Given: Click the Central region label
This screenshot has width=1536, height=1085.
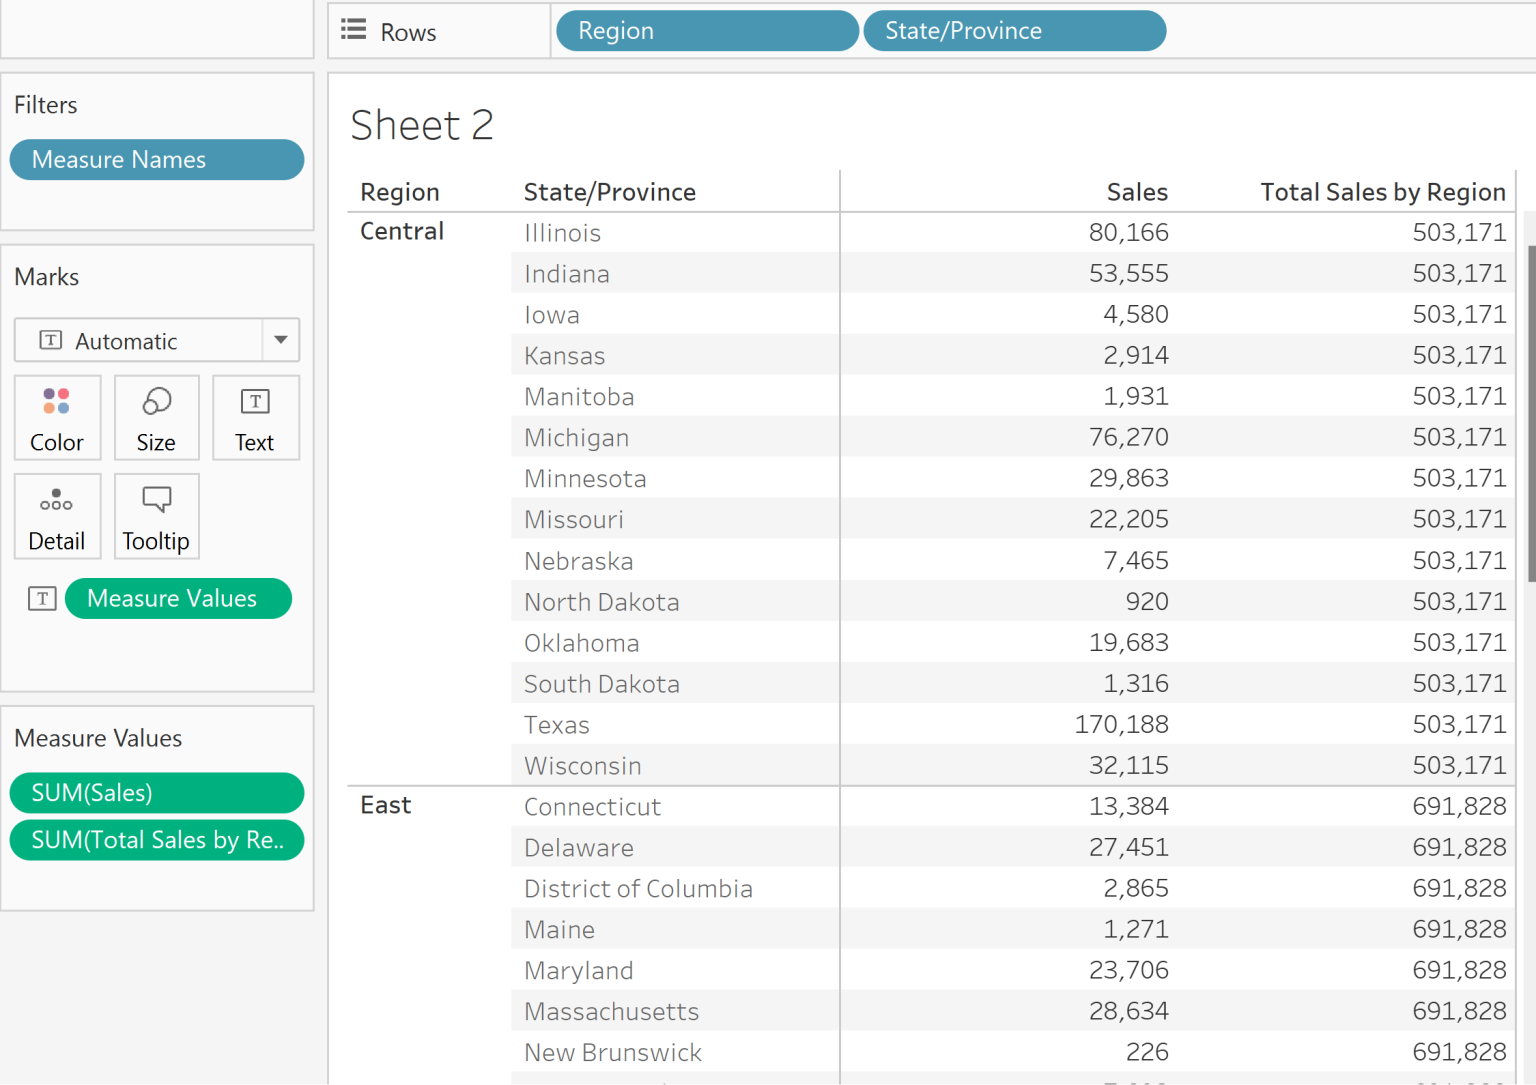Looking at the screenshot, I should pyautogui.click(x=401, y=231).
